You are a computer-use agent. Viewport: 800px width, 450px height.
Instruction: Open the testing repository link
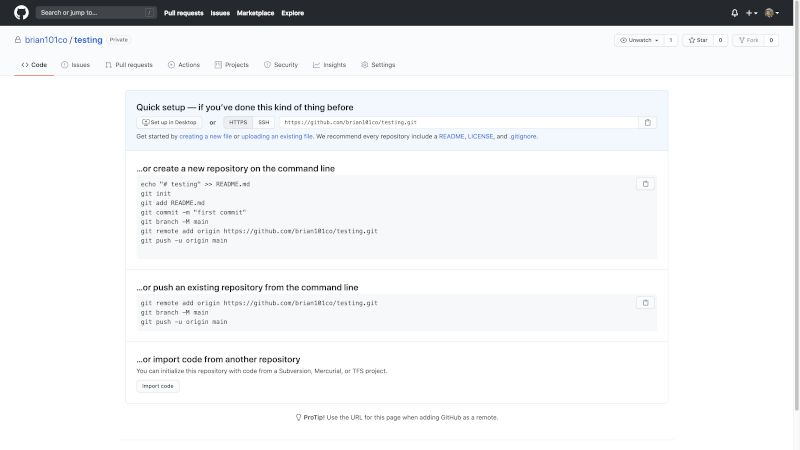[88, 40]
